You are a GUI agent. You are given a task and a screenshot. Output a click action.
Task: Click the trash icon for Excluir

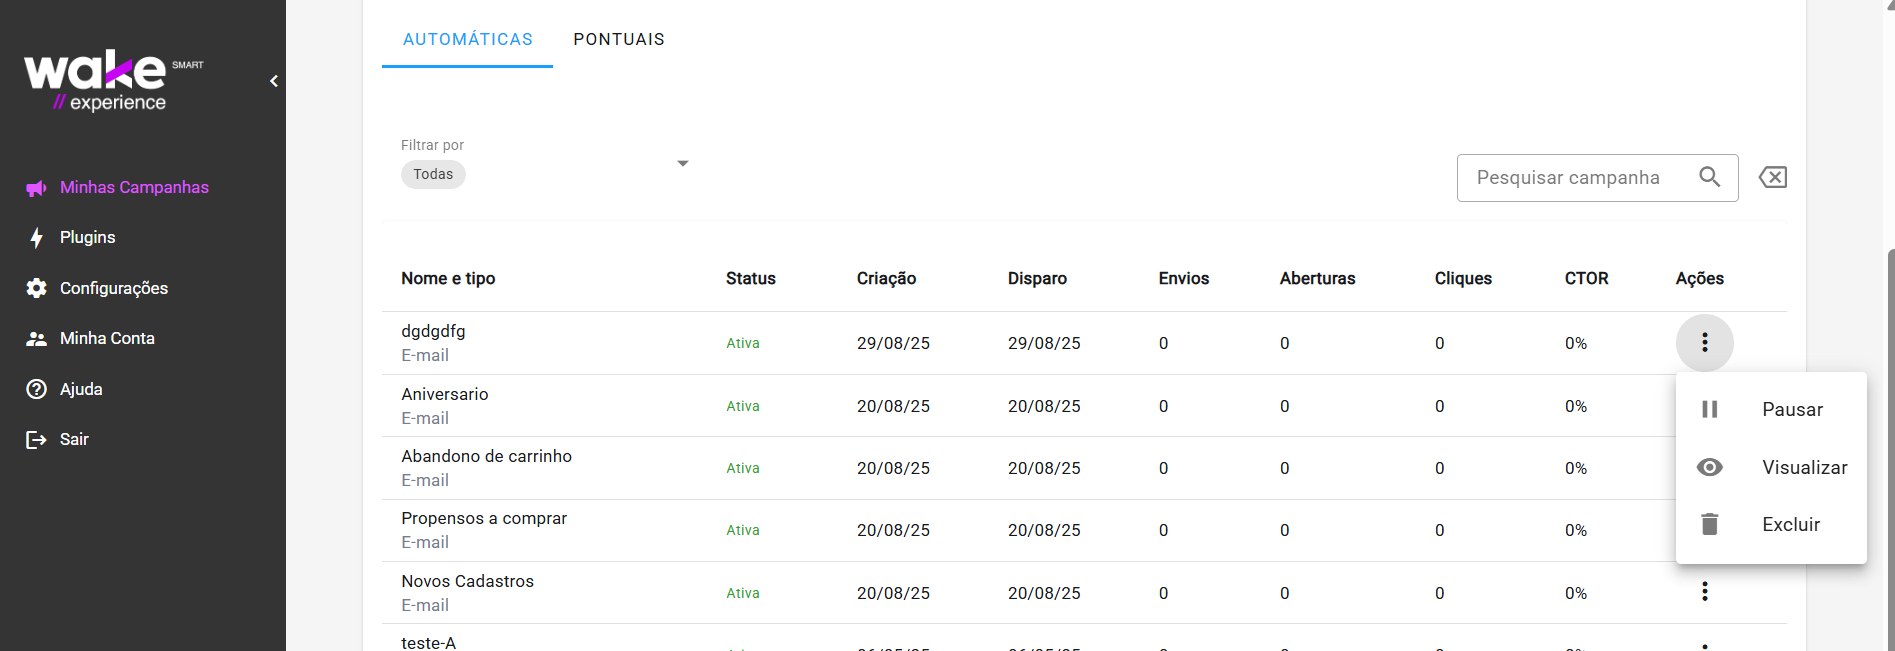pyautogui.click(x=1710, y=524)
